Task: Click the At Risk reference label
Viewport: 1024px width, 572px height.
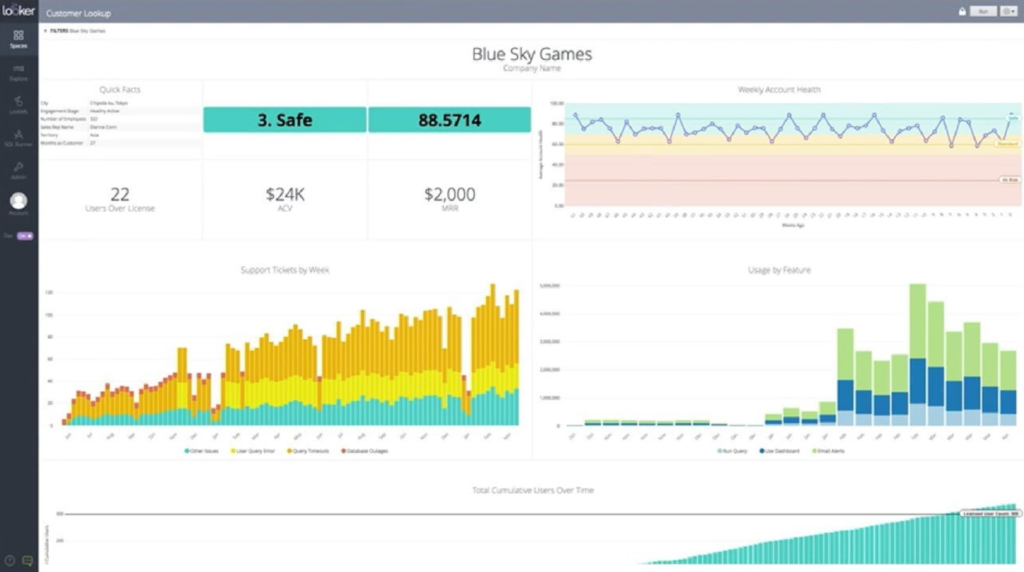Action: coord(1010,180)
